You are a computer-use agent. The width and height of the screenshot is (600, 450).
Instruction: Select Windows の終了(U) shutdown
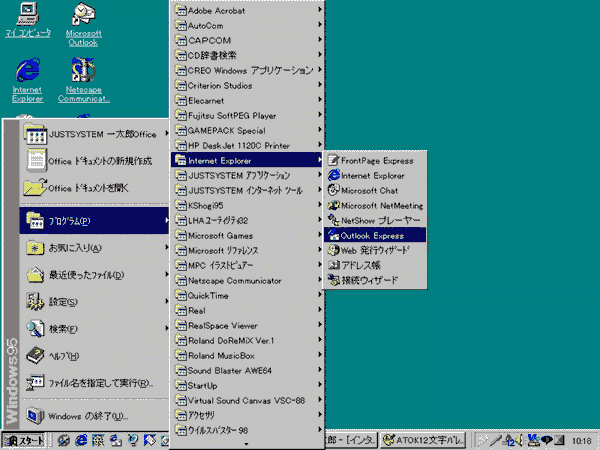94,416
